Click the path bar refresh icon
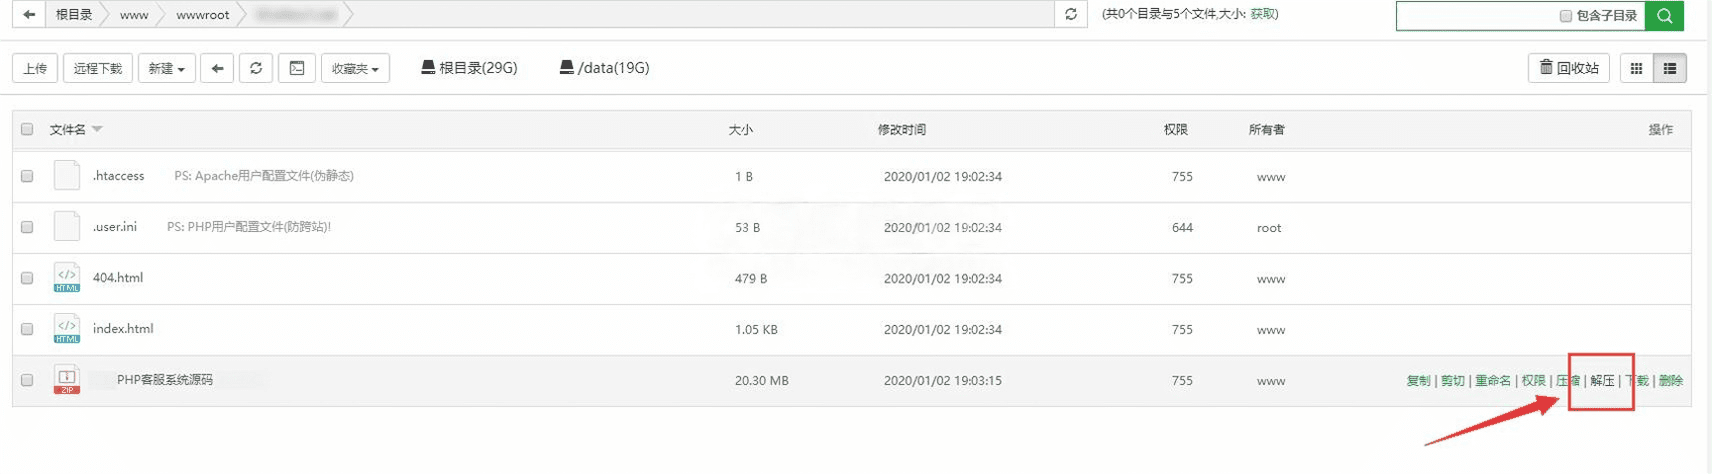 tap(1071, 14)
